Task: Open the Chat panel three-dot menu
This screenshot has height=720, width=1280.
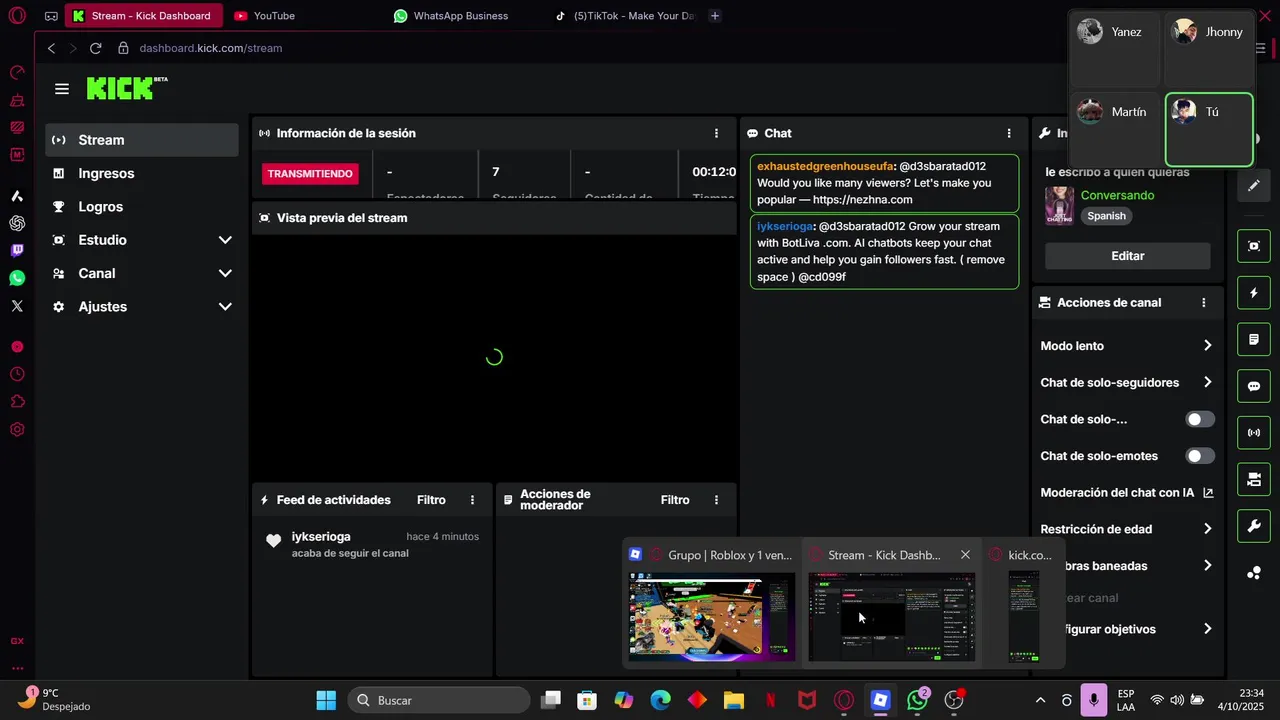Action: coord(1008,133)
